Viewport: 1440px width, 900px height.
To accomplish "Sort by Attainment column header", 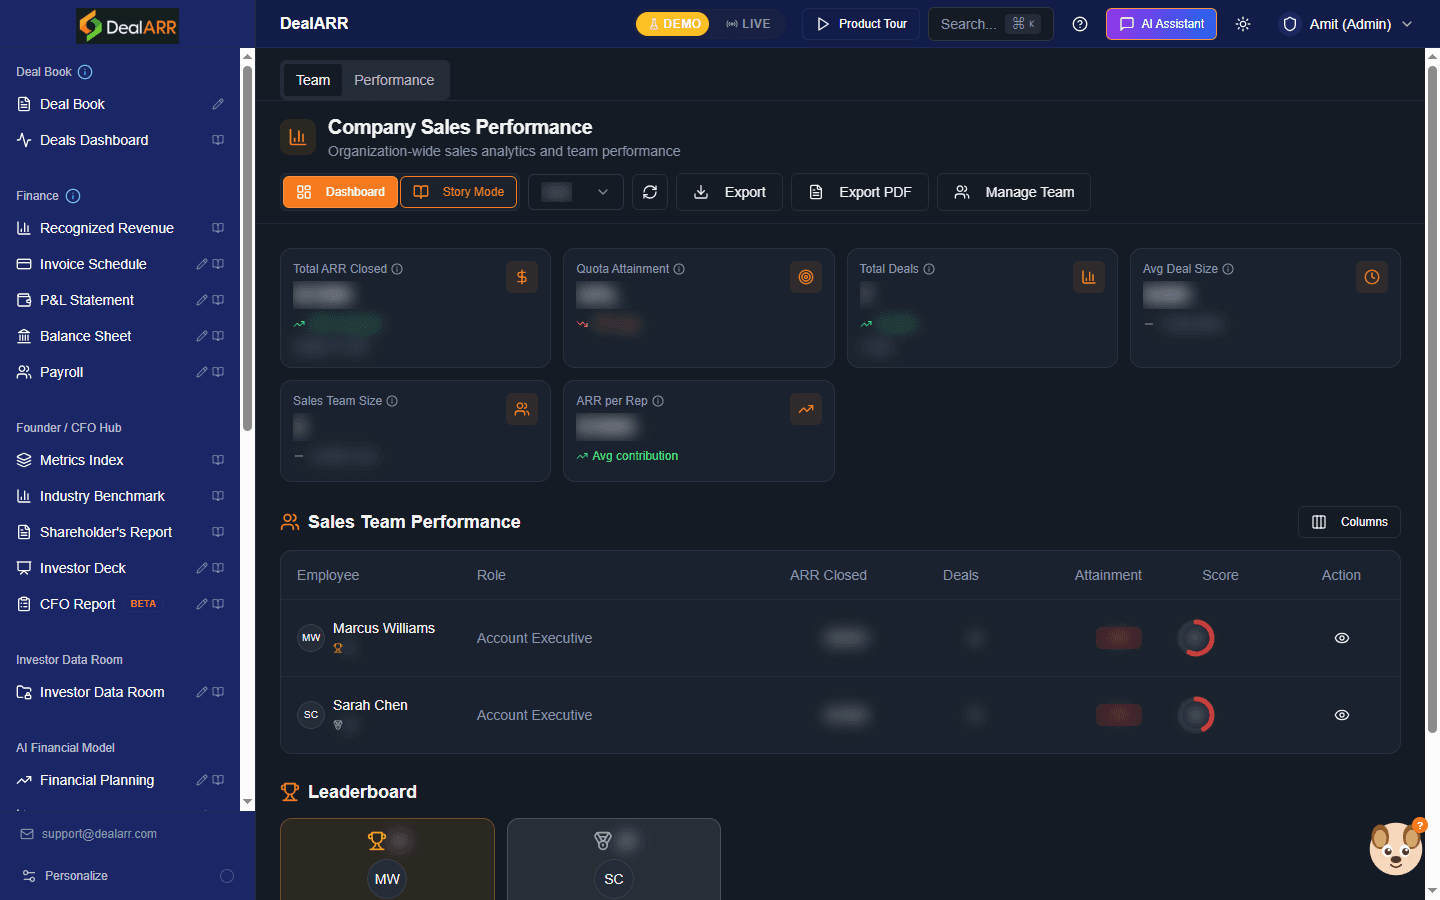I will (x=1108, y=575).
